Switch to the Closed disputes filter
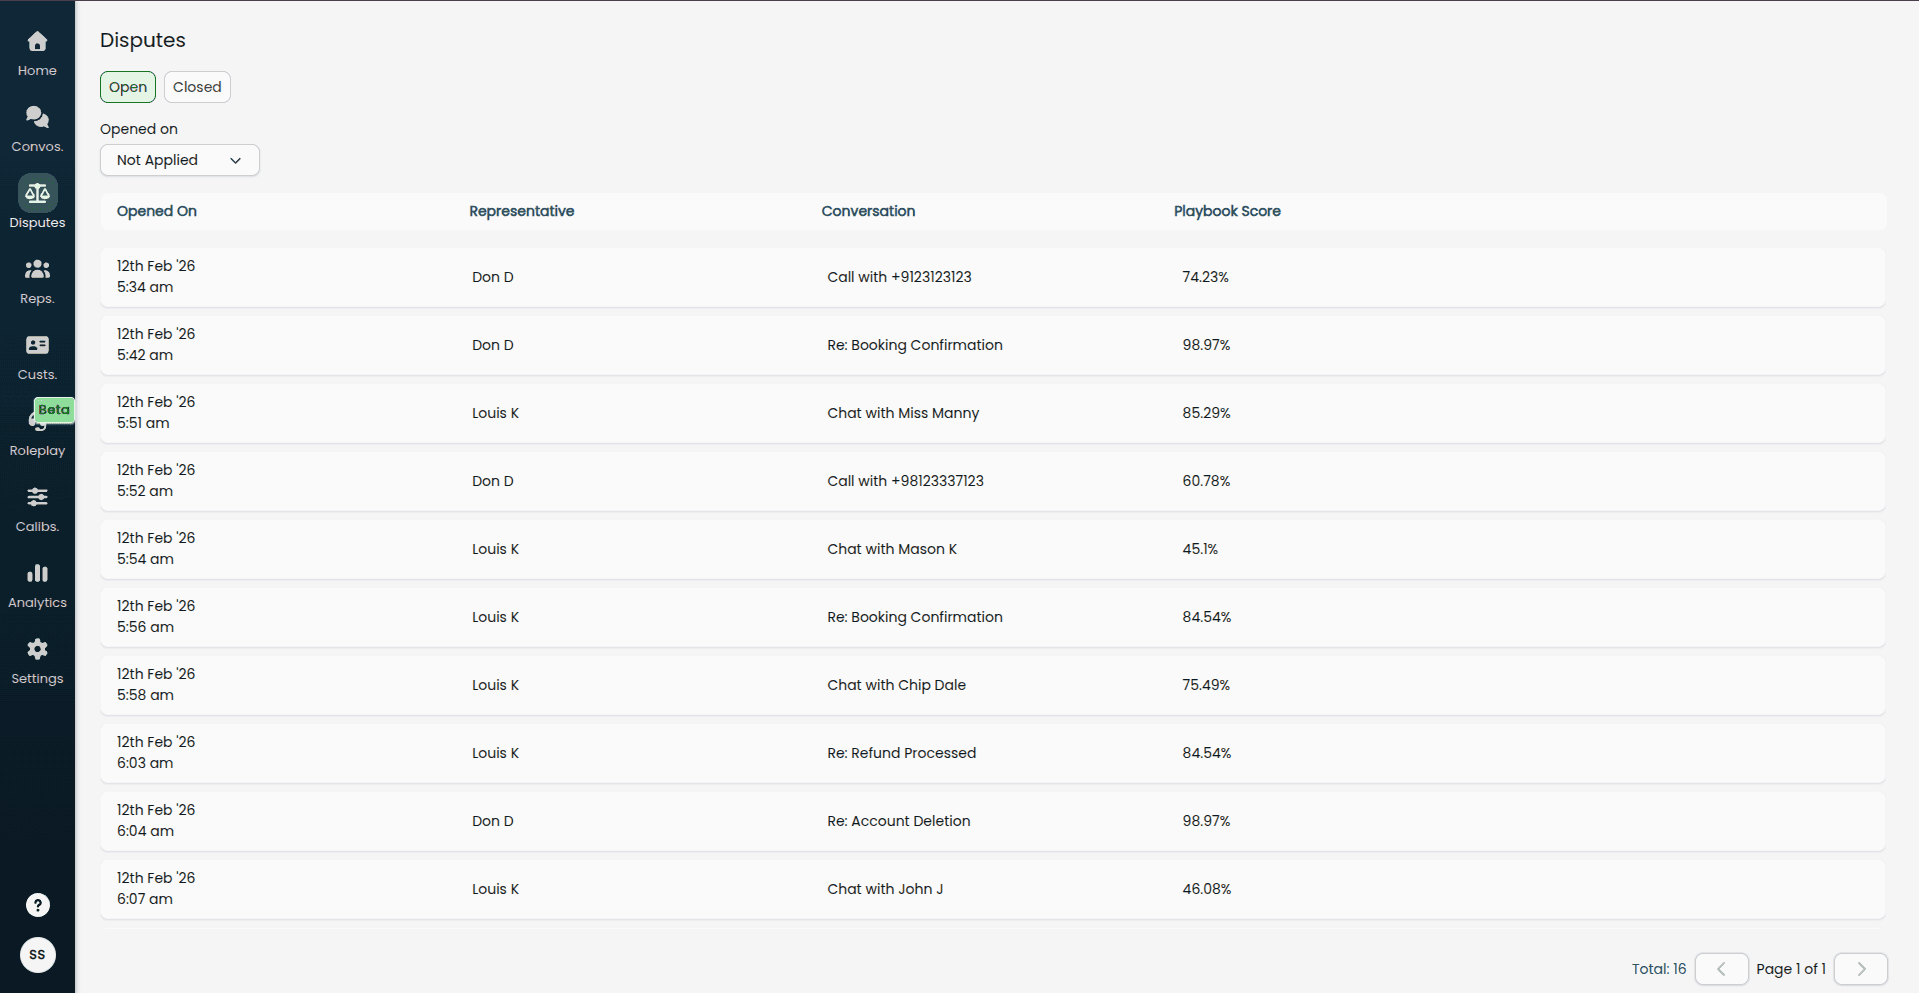This screenshot has height=993, width=1919. point(197,87)
